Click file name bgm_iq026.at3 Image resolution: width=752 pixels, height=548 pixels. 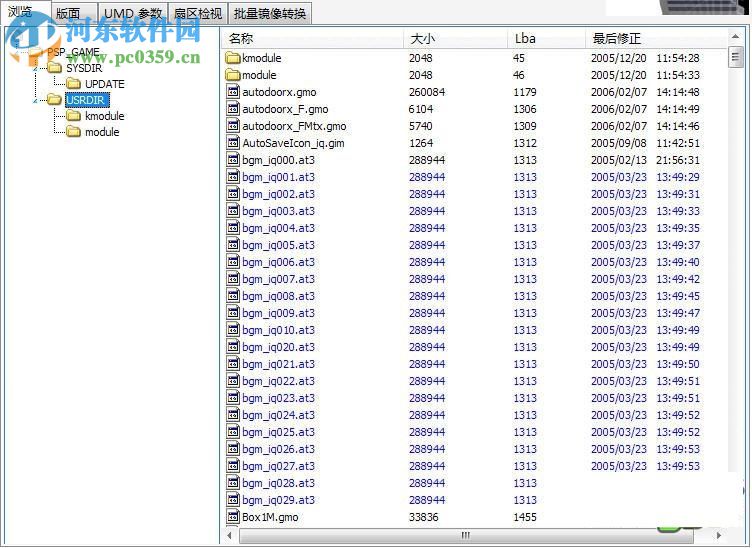click(279, 449)
